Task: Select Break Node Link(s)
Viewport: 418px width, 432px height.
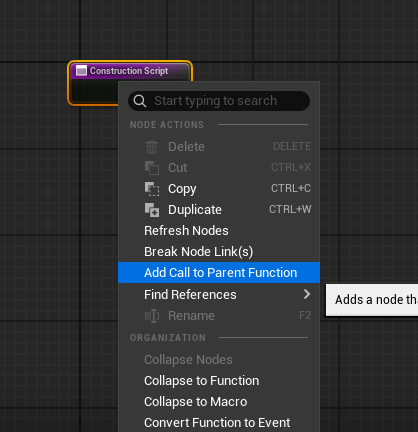Action: [219, 252]
